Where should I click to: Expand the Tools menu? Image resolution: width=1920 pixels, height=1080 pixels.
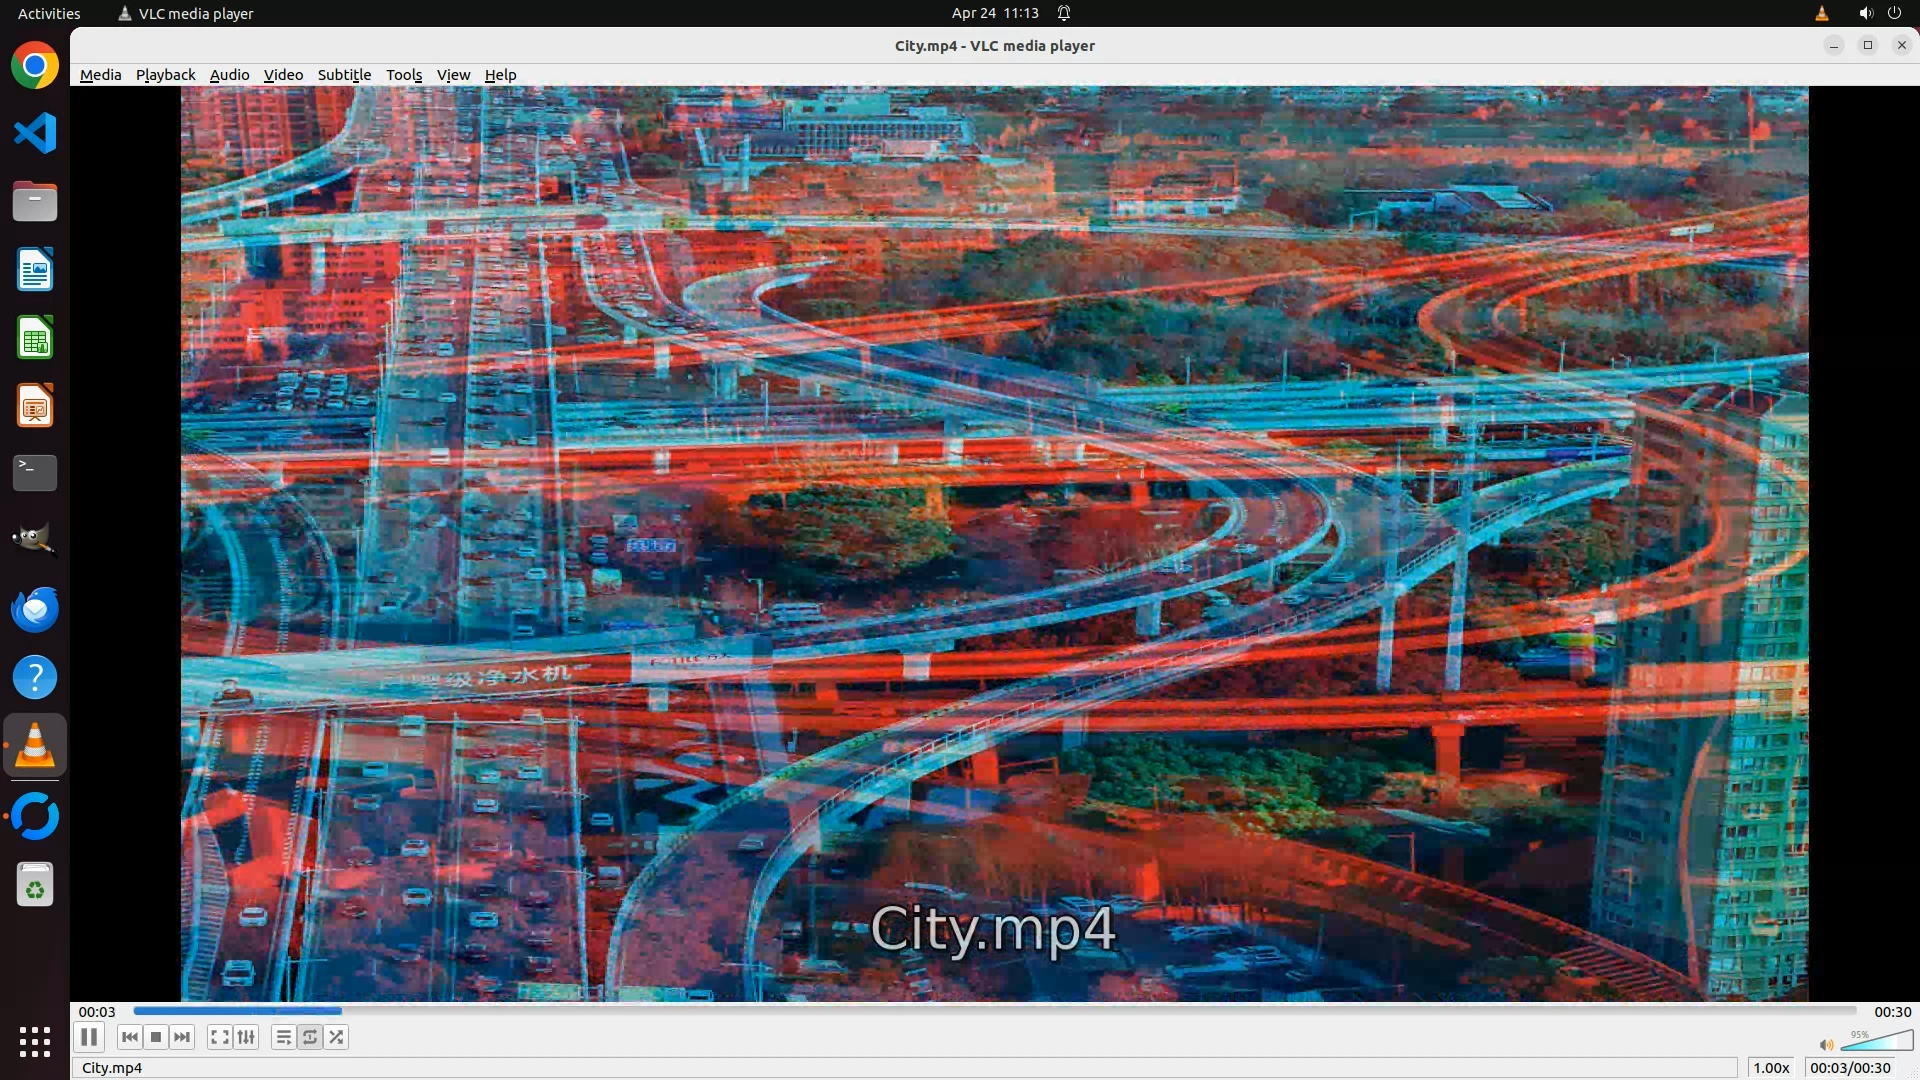404,75
